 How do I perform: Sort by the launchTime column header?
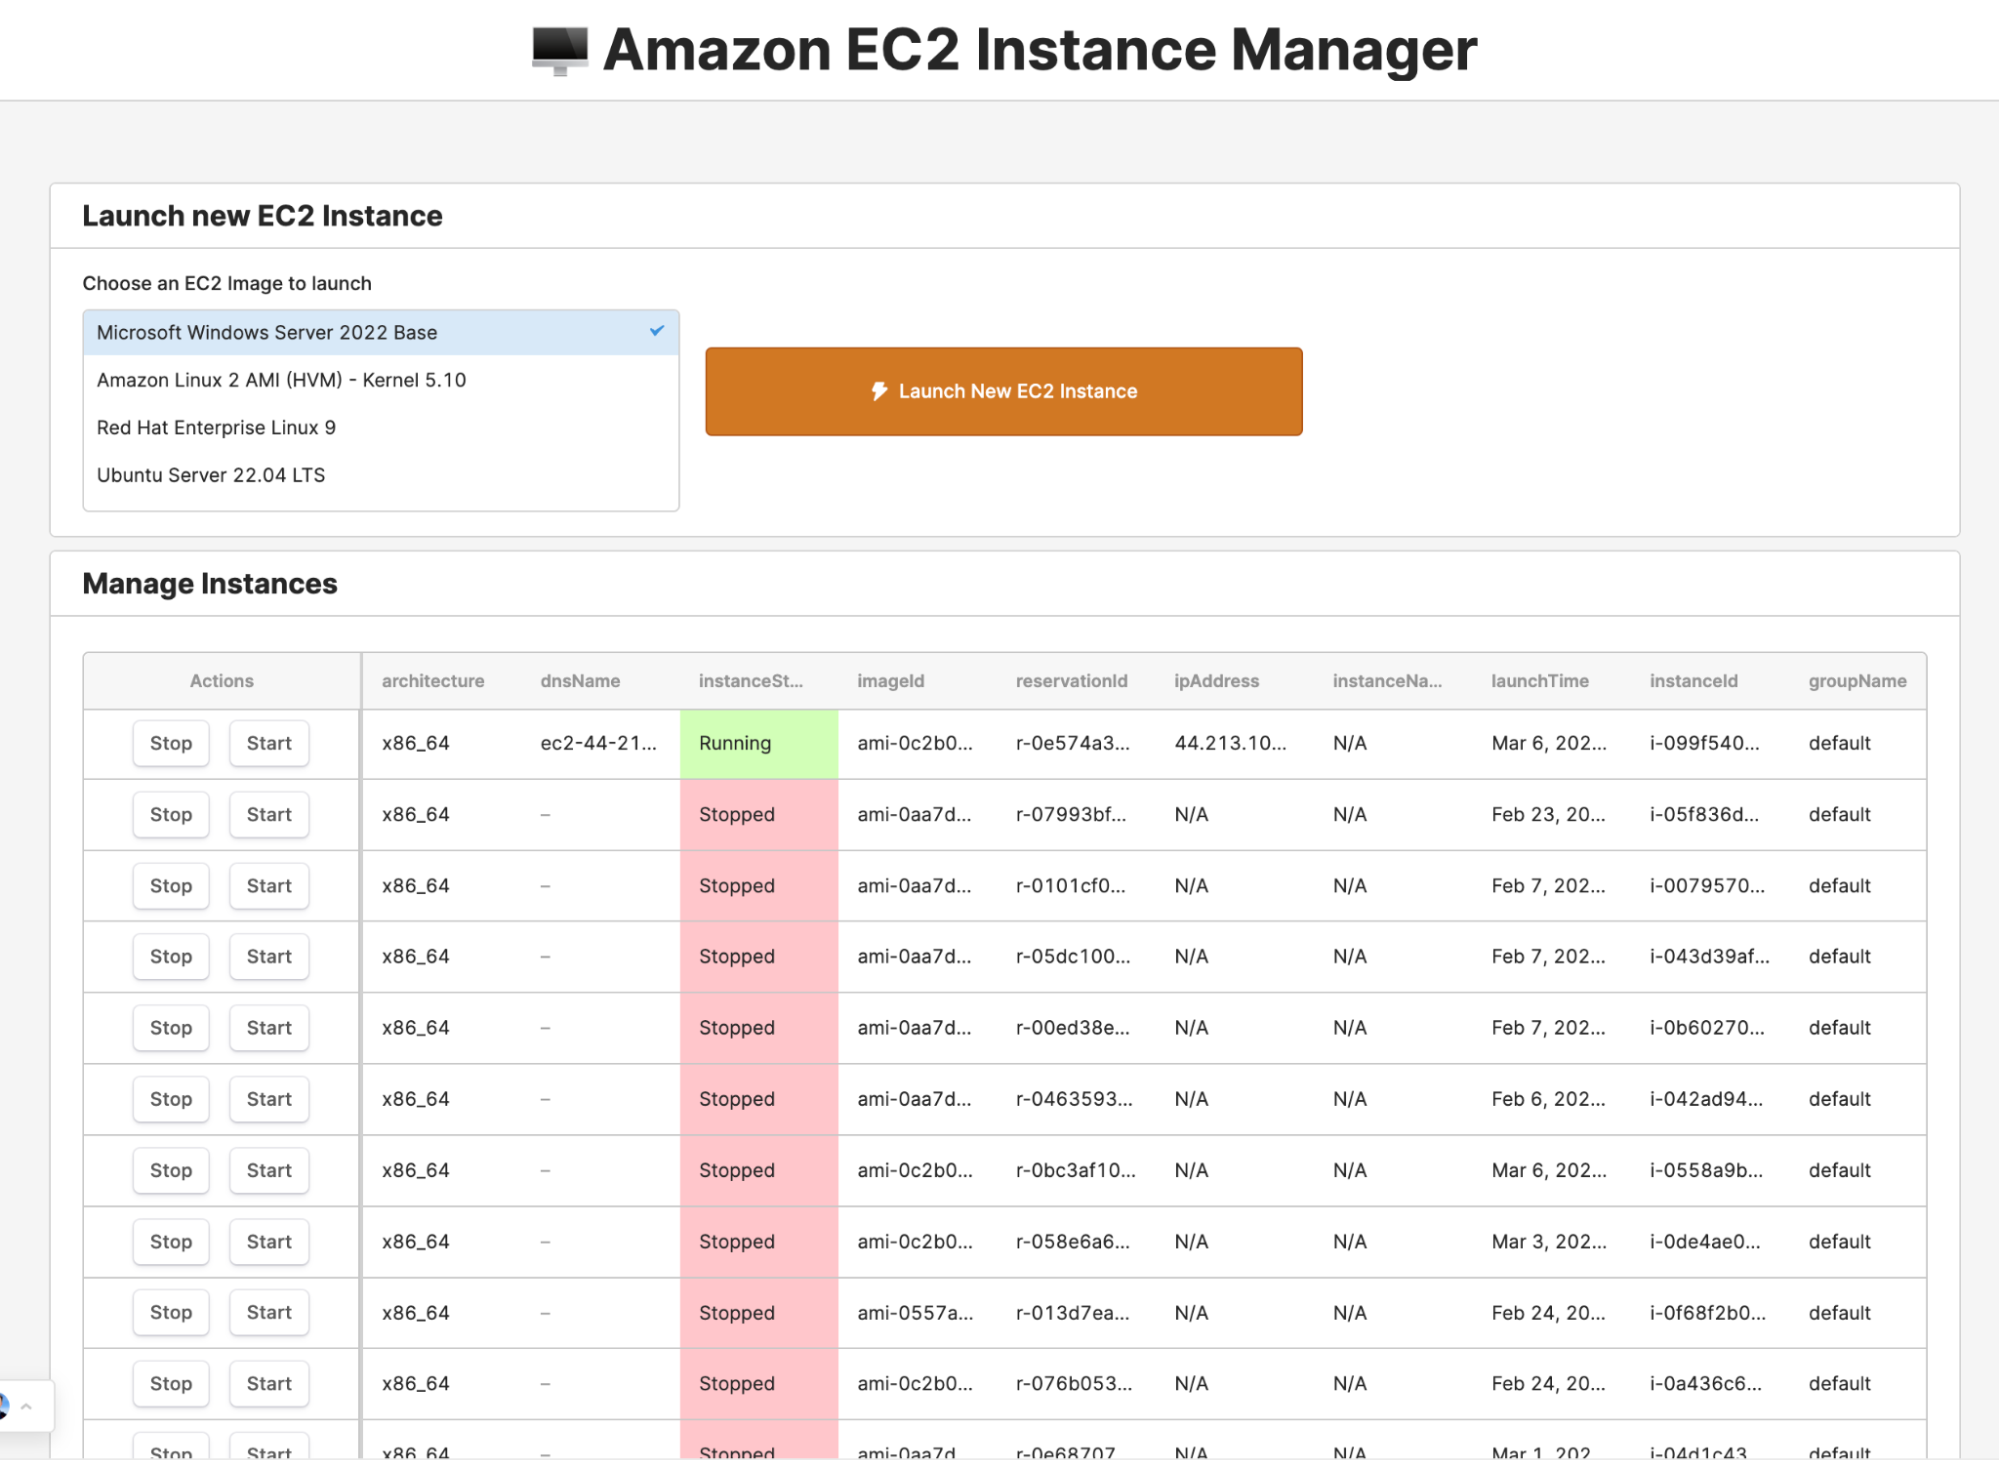pos(1539,681)
